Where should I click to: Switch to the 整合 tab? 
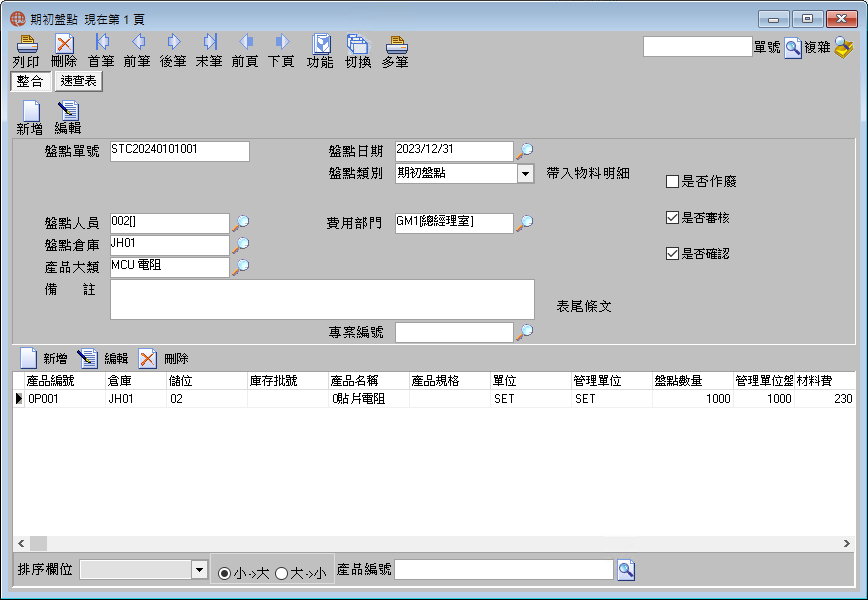[30, 81]
